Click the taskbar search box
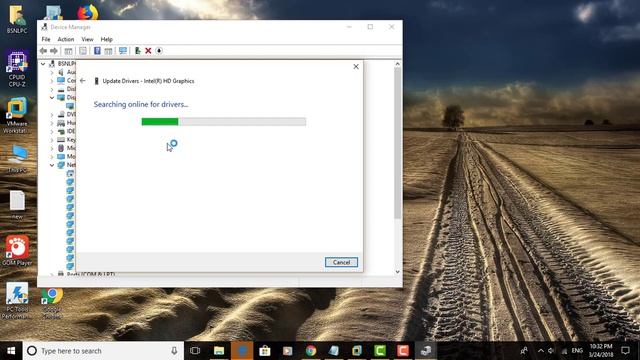The width and height of the screenshot is (640, 360). [104, 351]
